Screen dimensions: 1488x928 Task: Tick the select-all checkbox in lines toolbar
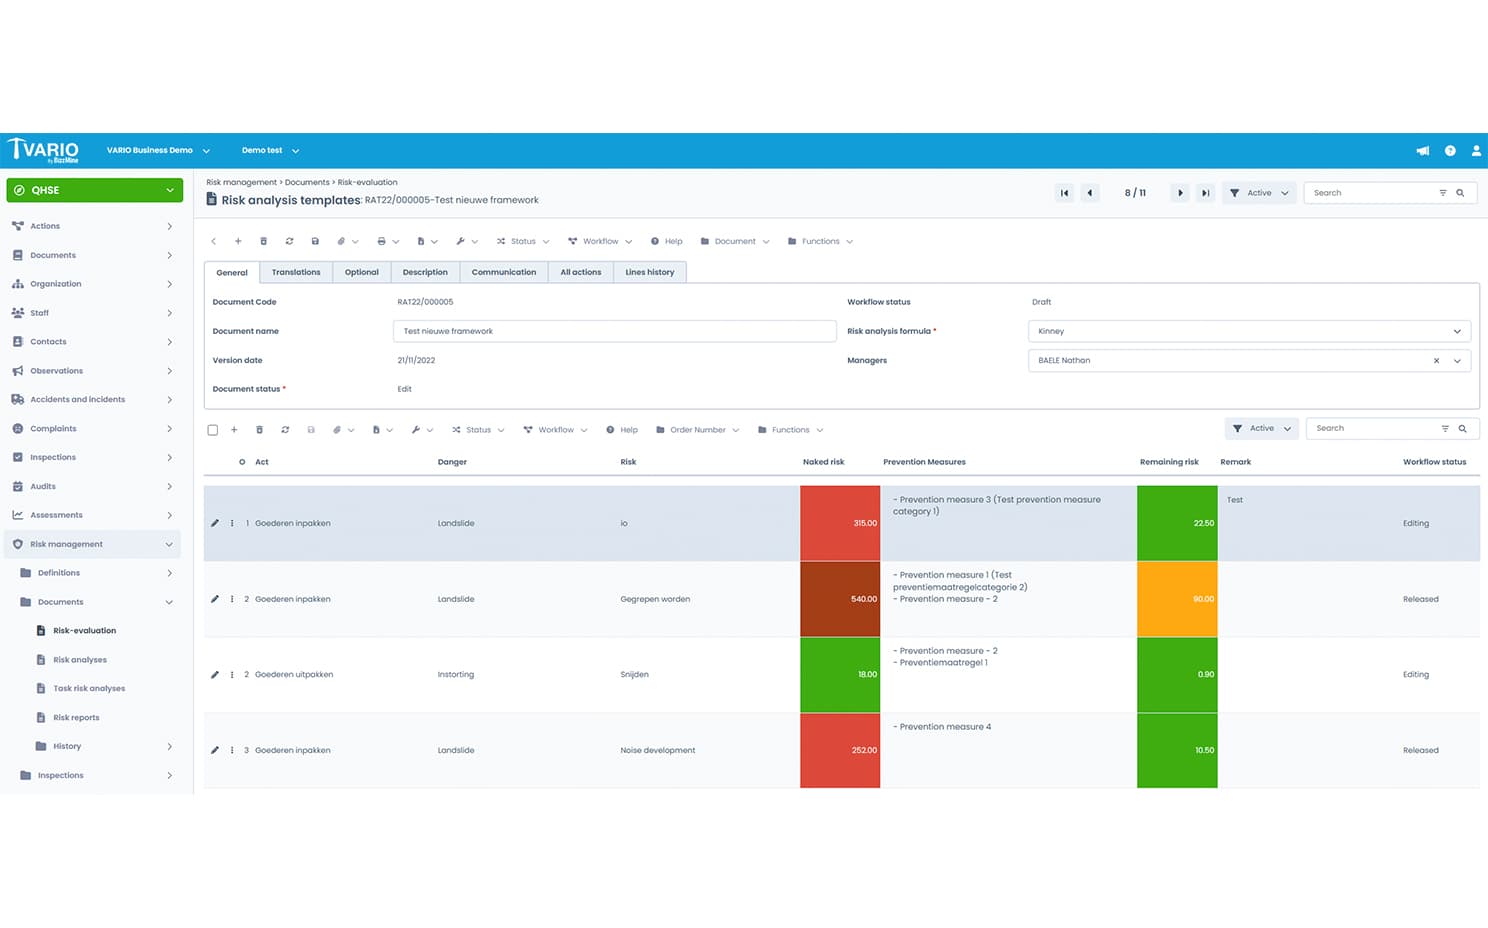tap(212, 430)
